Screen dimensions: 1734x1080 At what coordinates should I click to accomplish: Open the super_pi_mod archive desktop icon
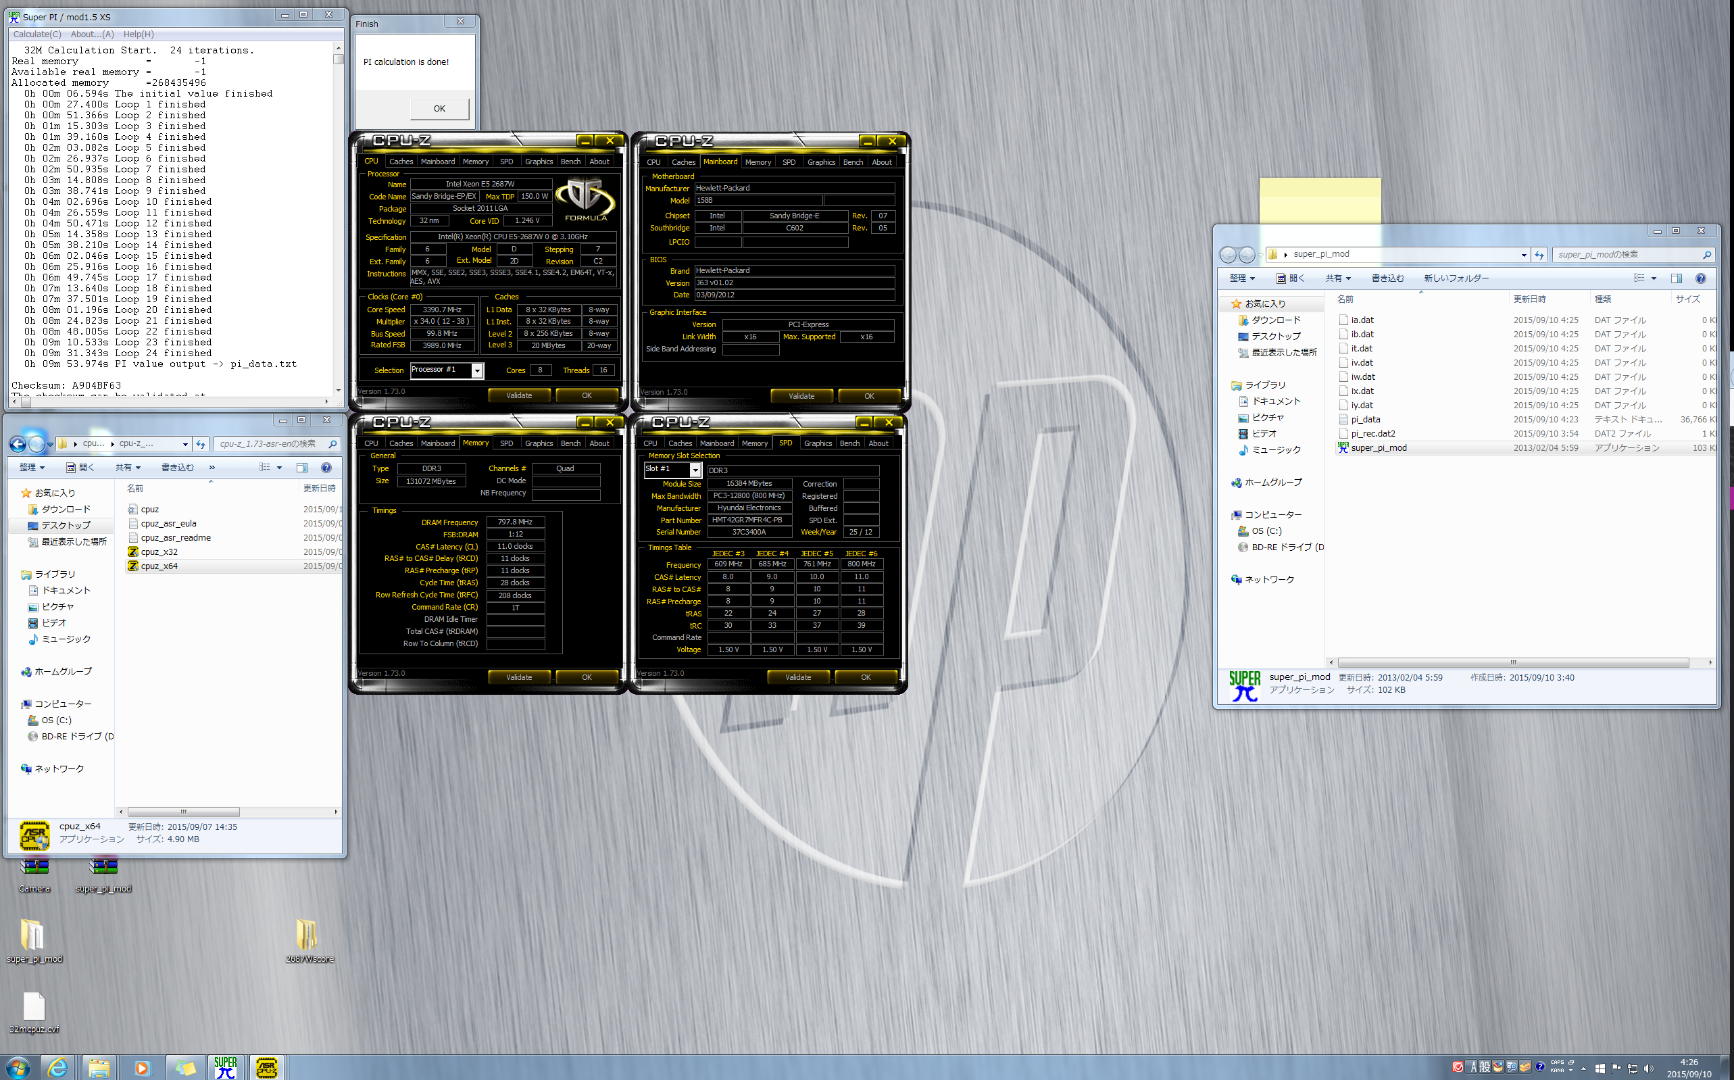pyautogui.click(x=103, y=875)
